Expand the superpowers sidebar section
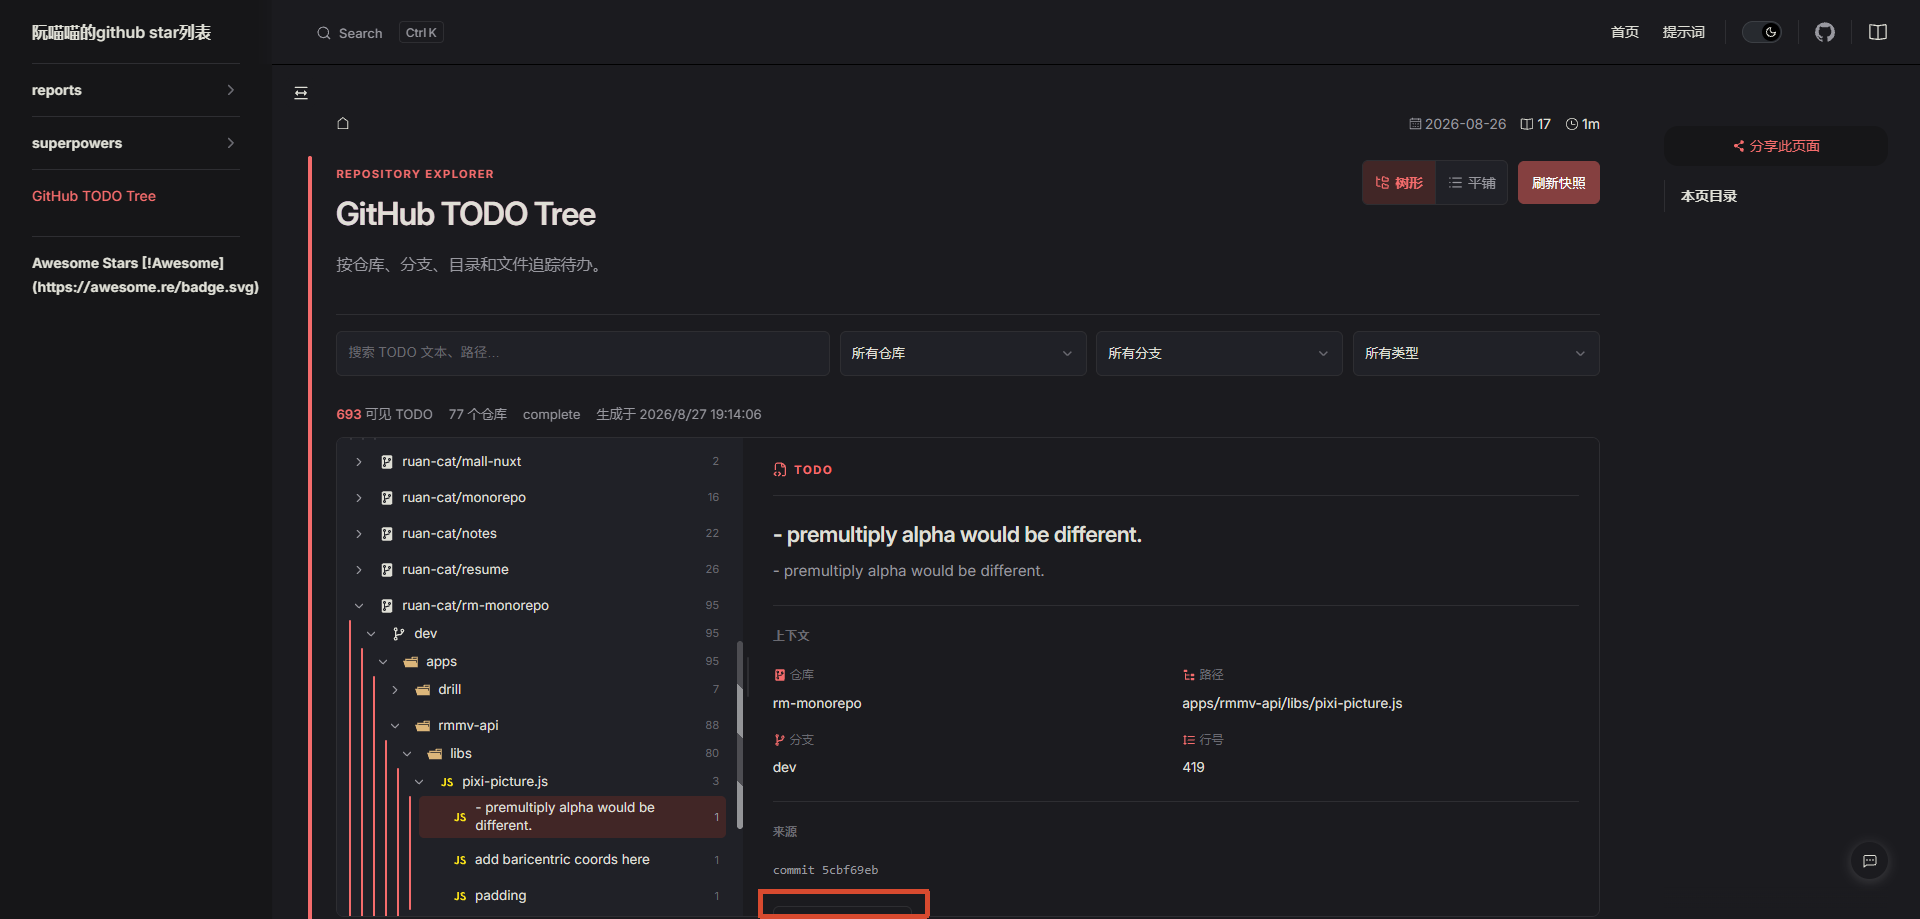 135,143
